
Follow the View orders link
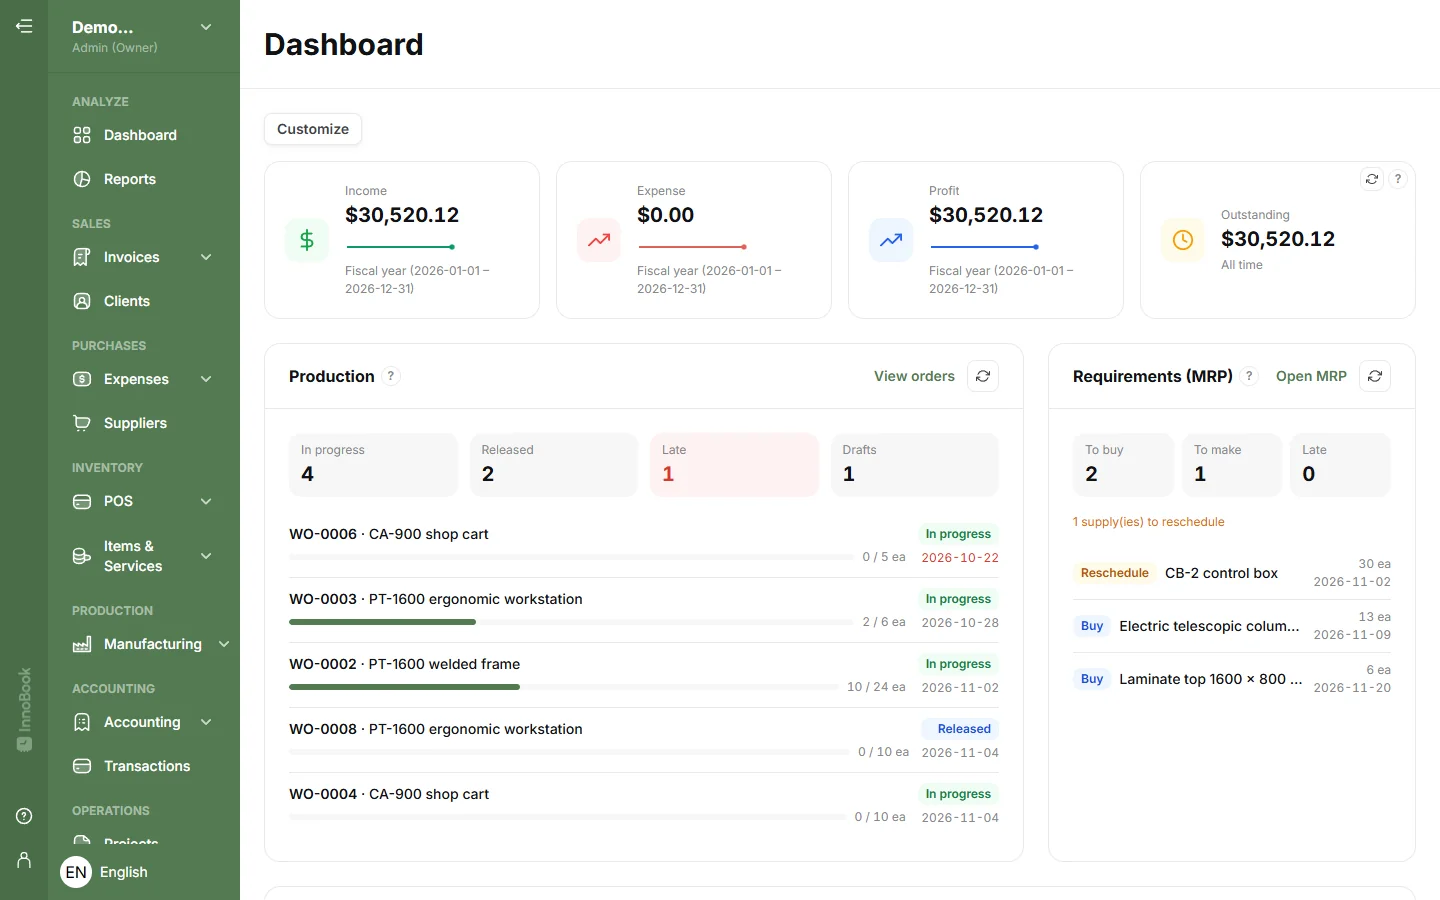tap(914, 376)
